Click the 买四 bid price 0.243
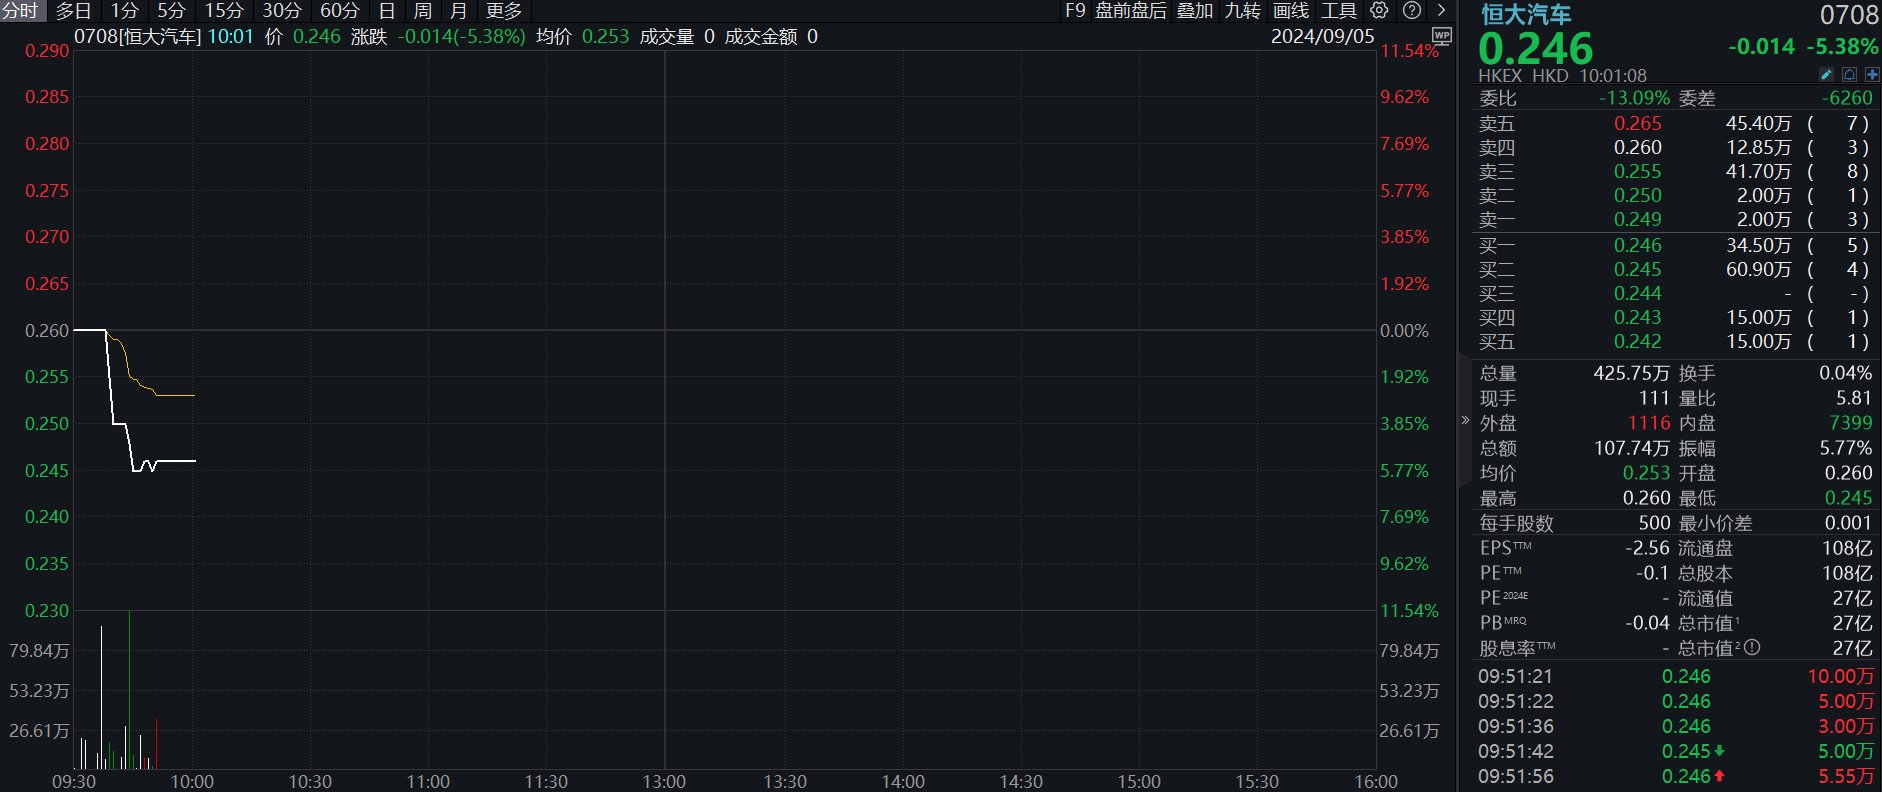 tap(1637, 317)
